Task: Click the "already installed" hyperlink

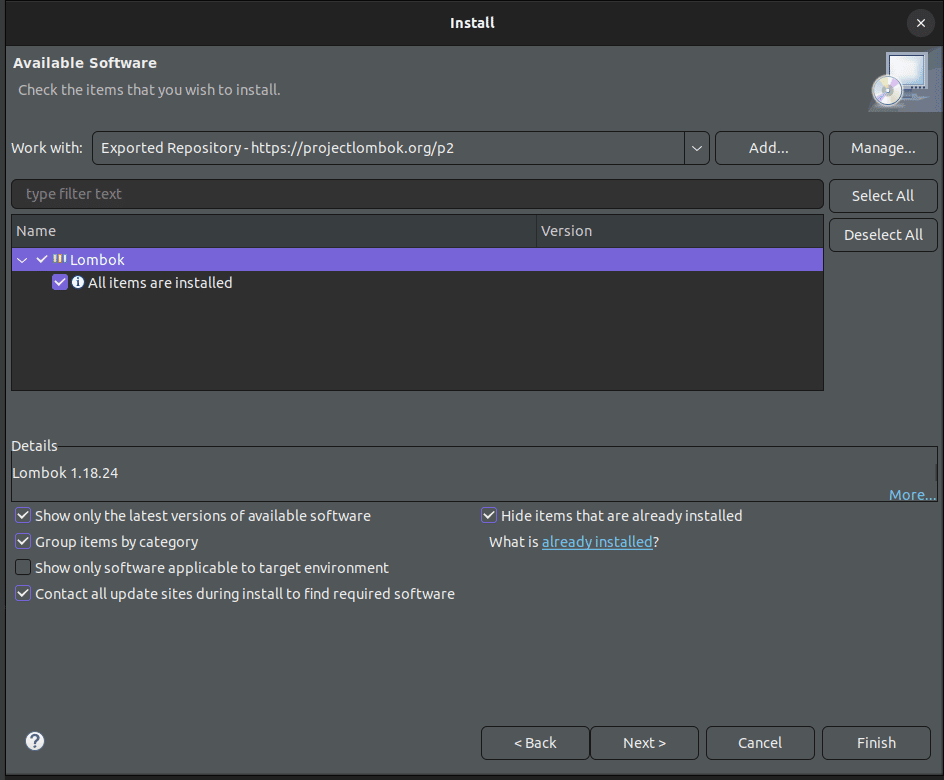Action: (x=597, y=541)
